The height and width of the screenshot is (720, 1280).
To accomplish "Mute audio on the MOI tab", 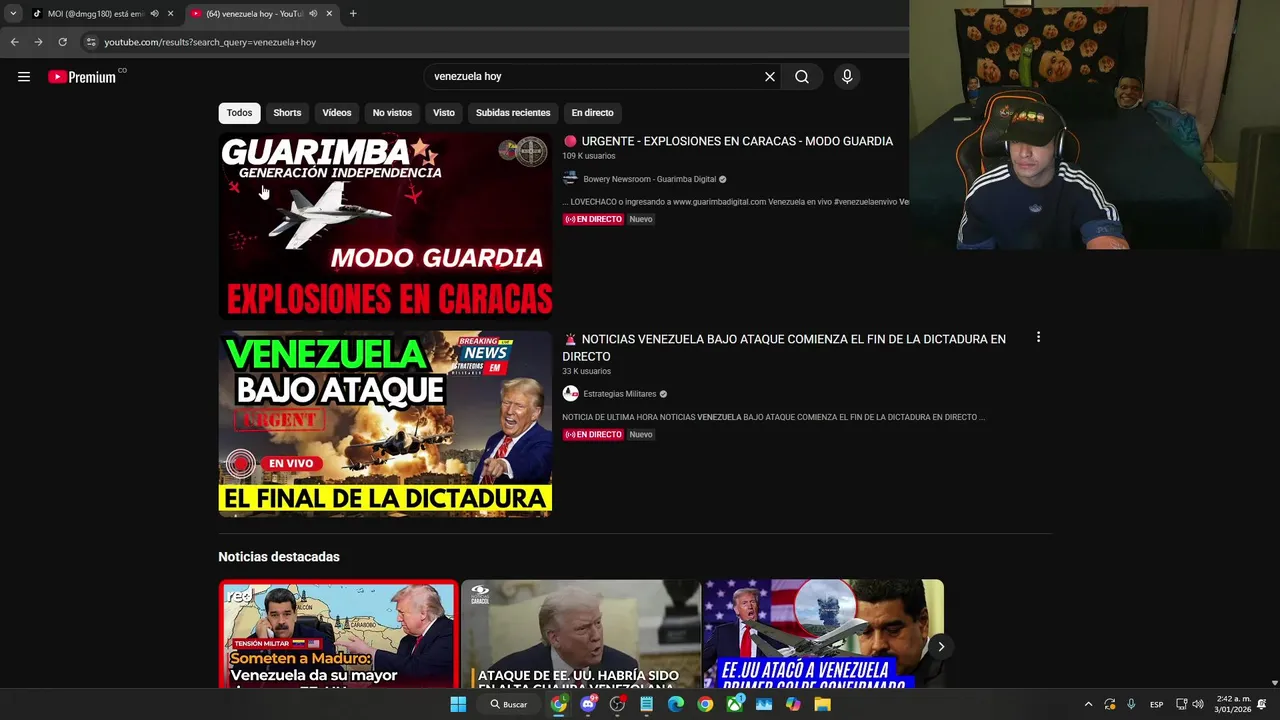I will point(154,14).
